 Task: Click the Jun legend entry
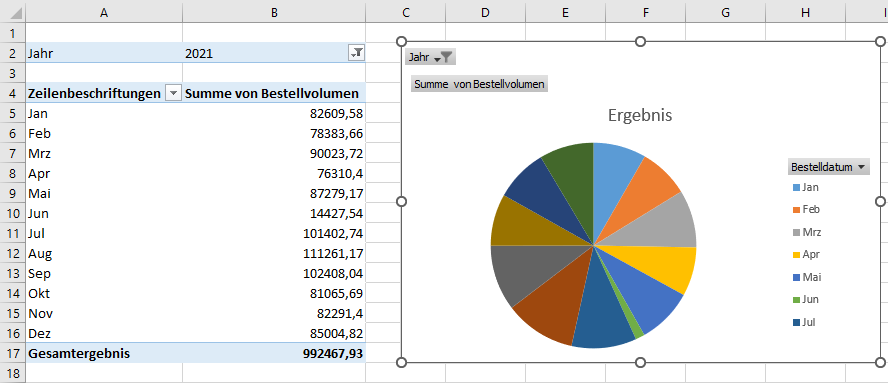tap(806, 300)
